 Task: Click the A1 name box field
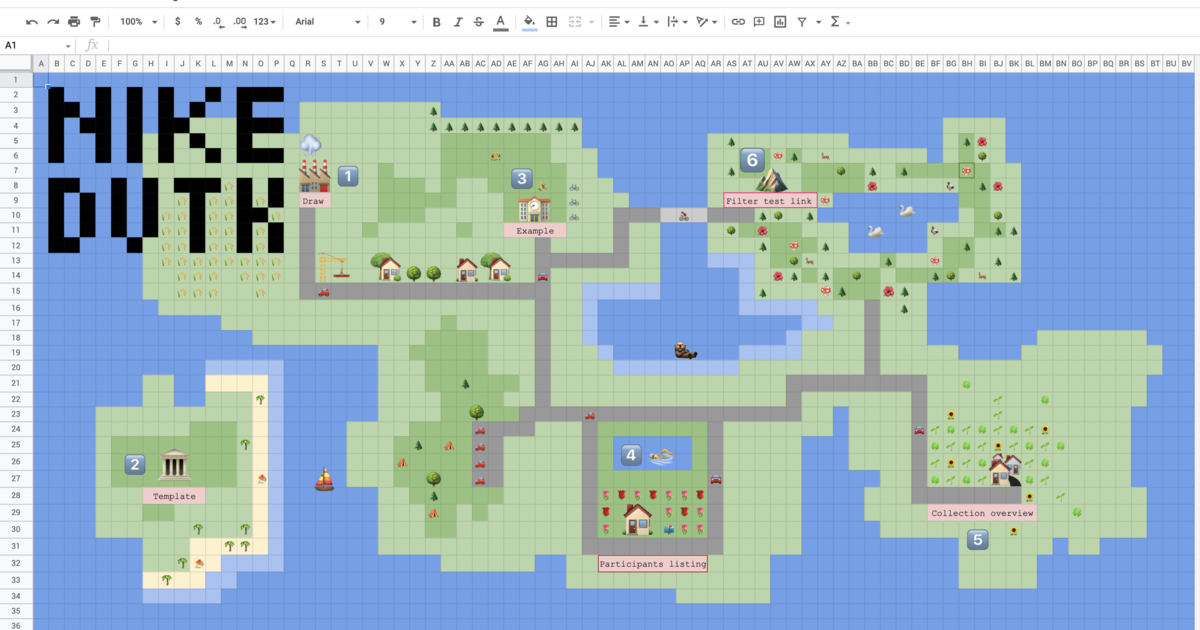pos(36,45)
